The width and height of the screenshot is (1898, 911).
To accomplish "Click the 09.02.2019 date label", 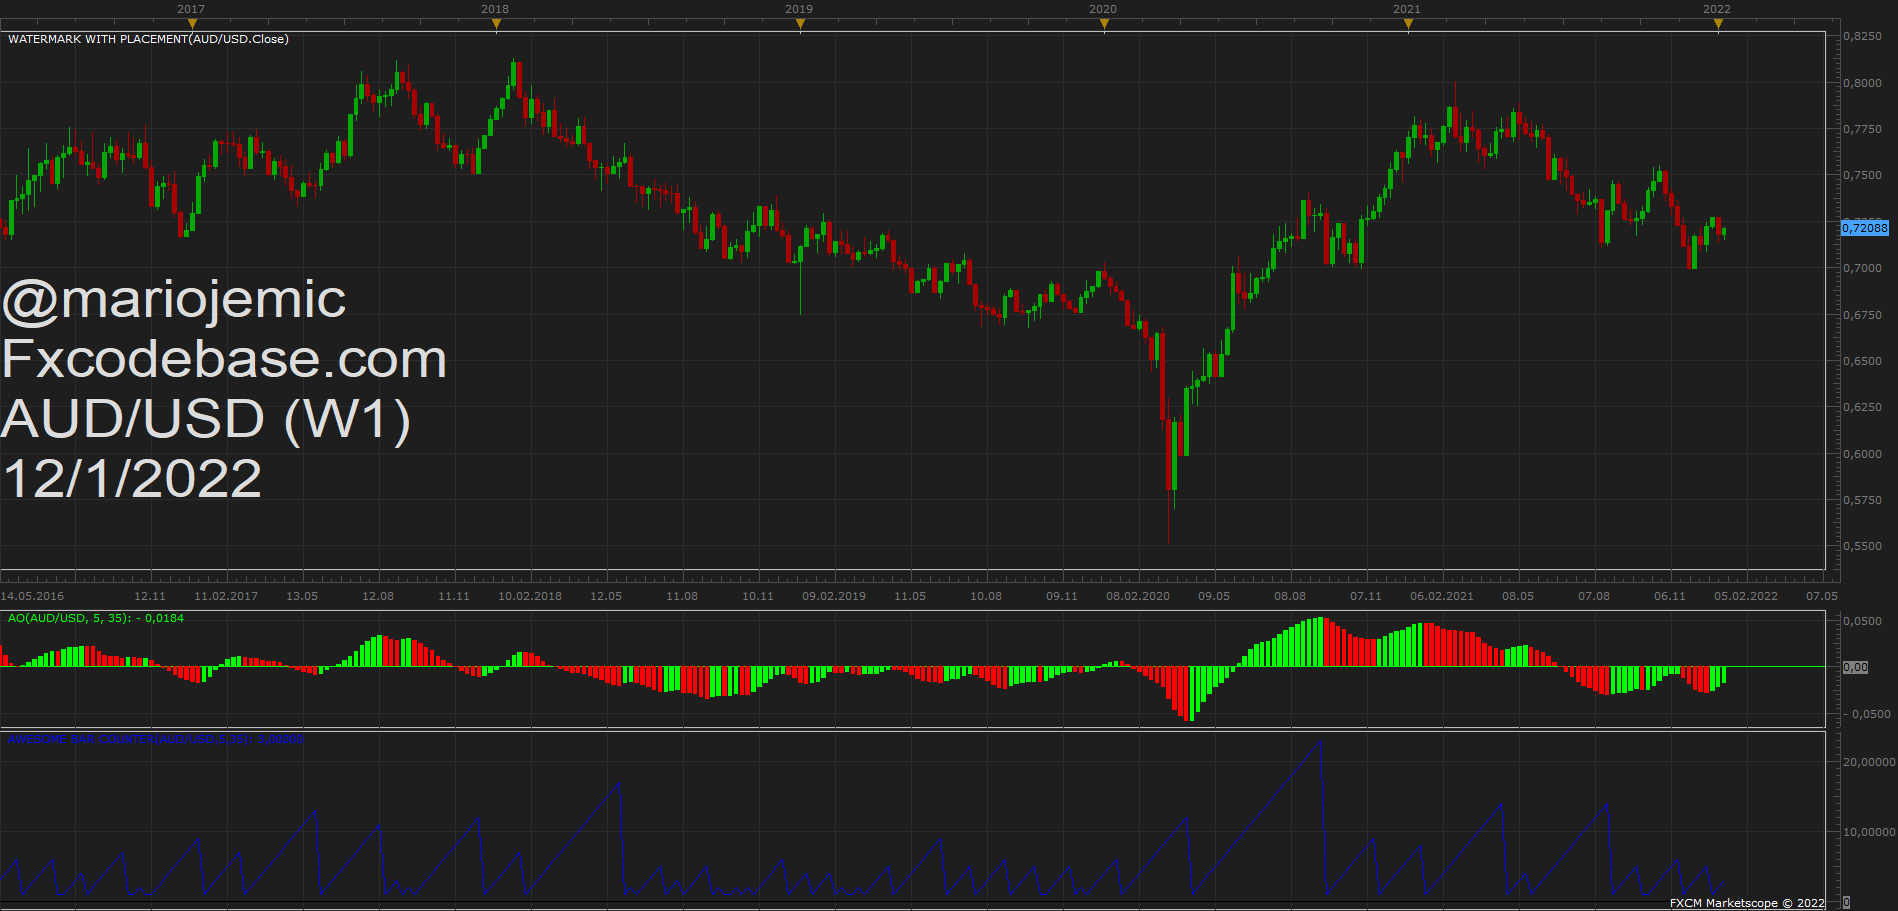I will (834, 596).
